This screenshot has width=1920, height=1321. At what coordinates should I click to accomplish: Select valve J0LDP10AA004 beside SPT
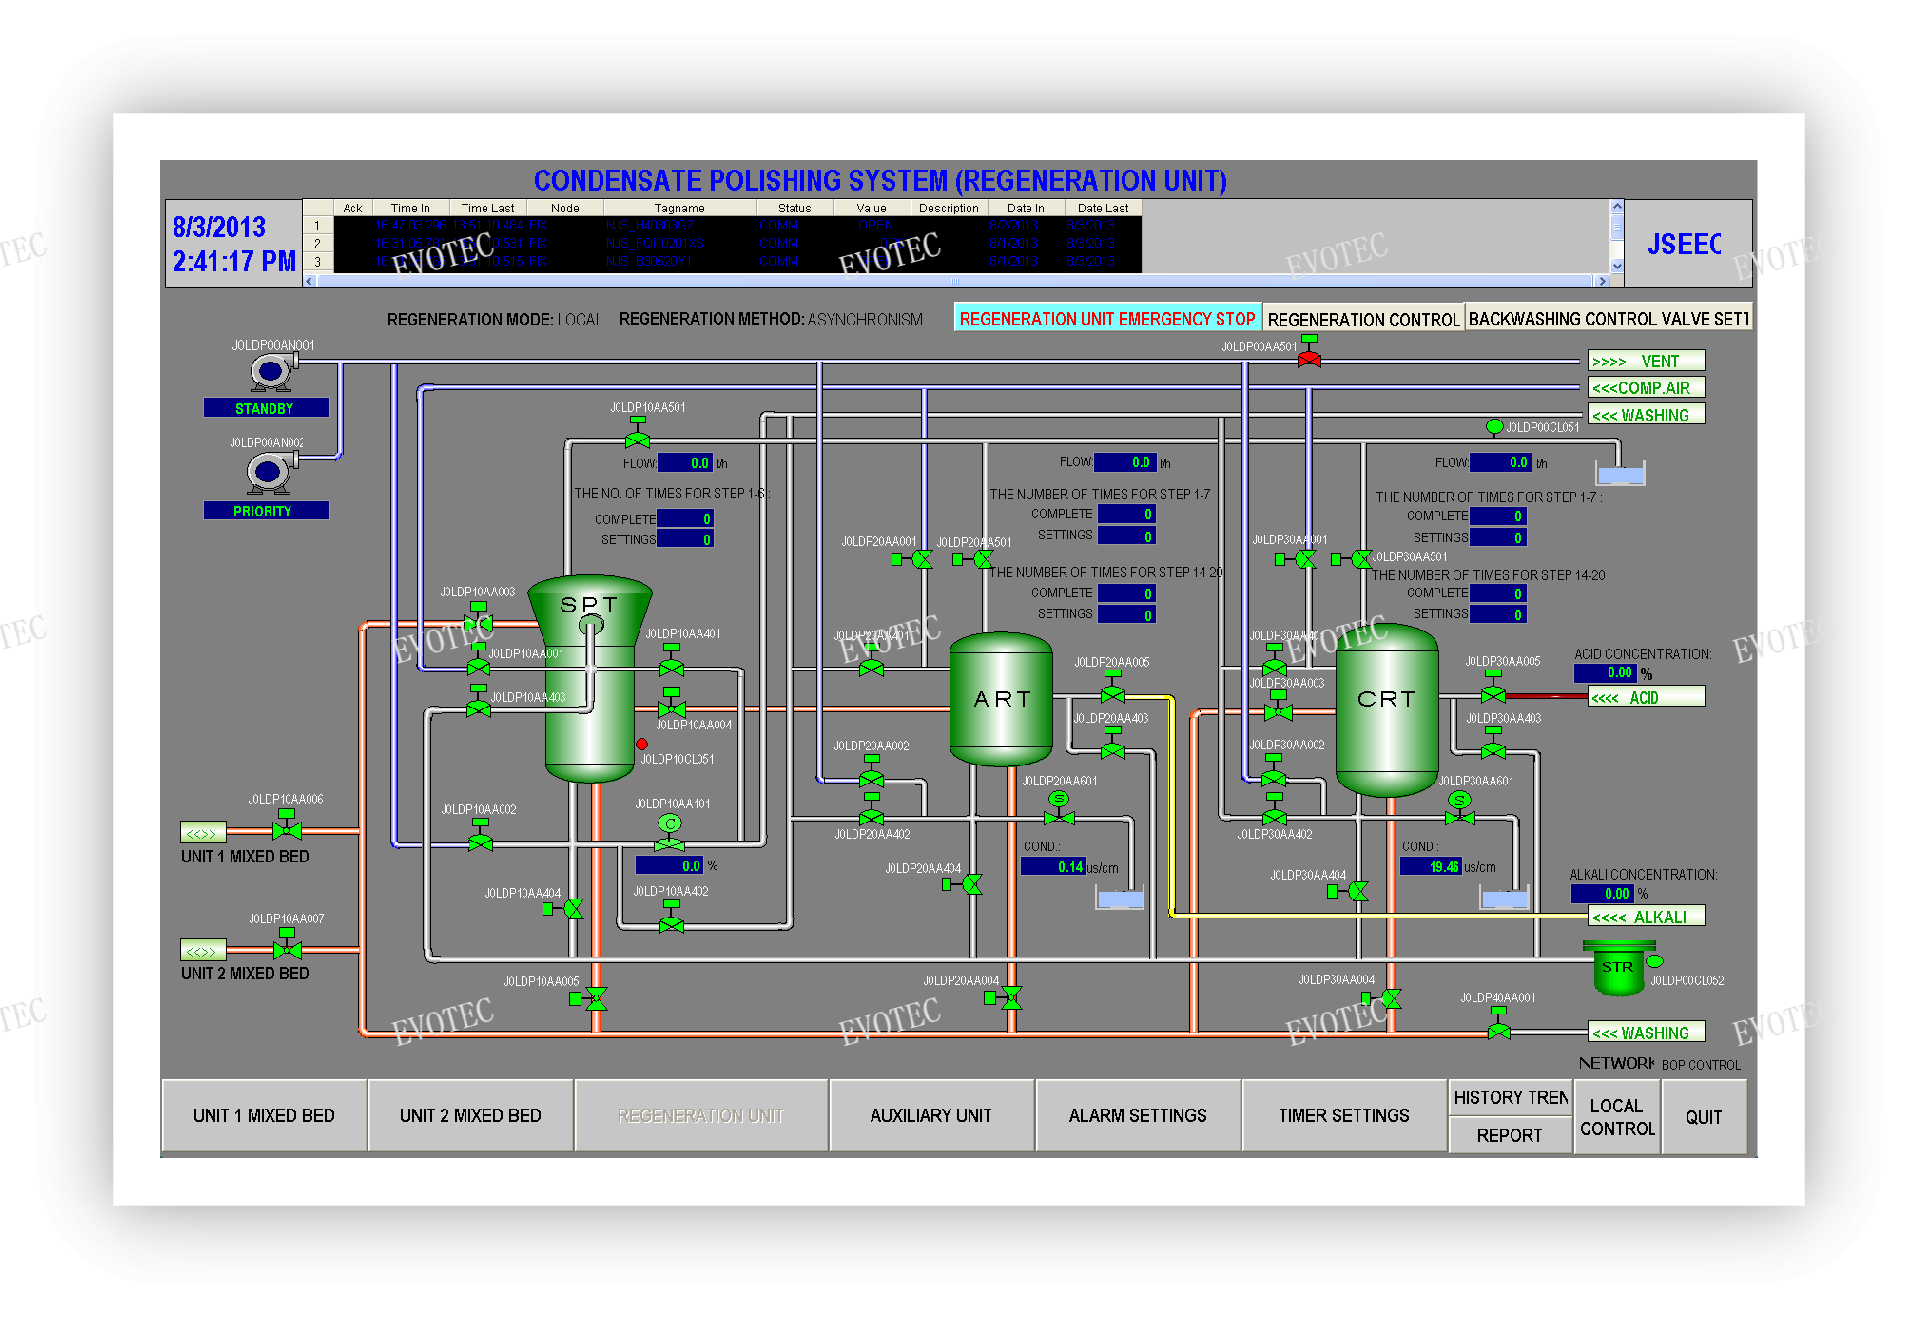pos(672,705)
